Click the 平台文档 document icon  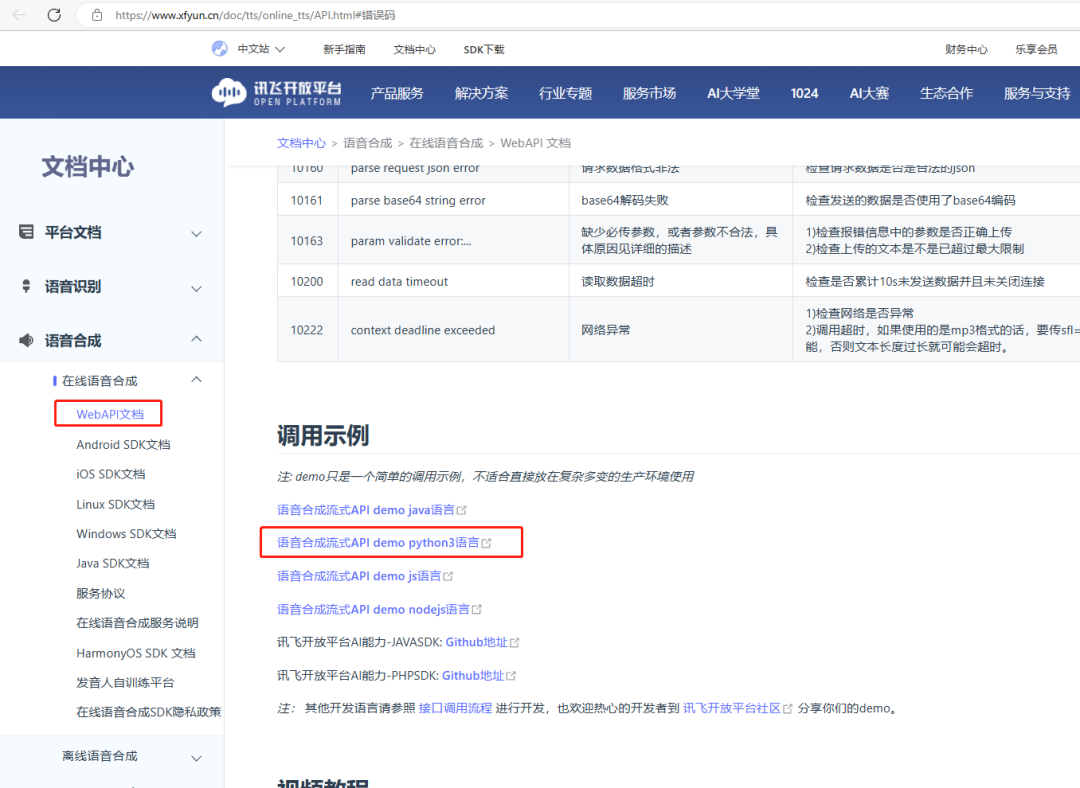26,232
